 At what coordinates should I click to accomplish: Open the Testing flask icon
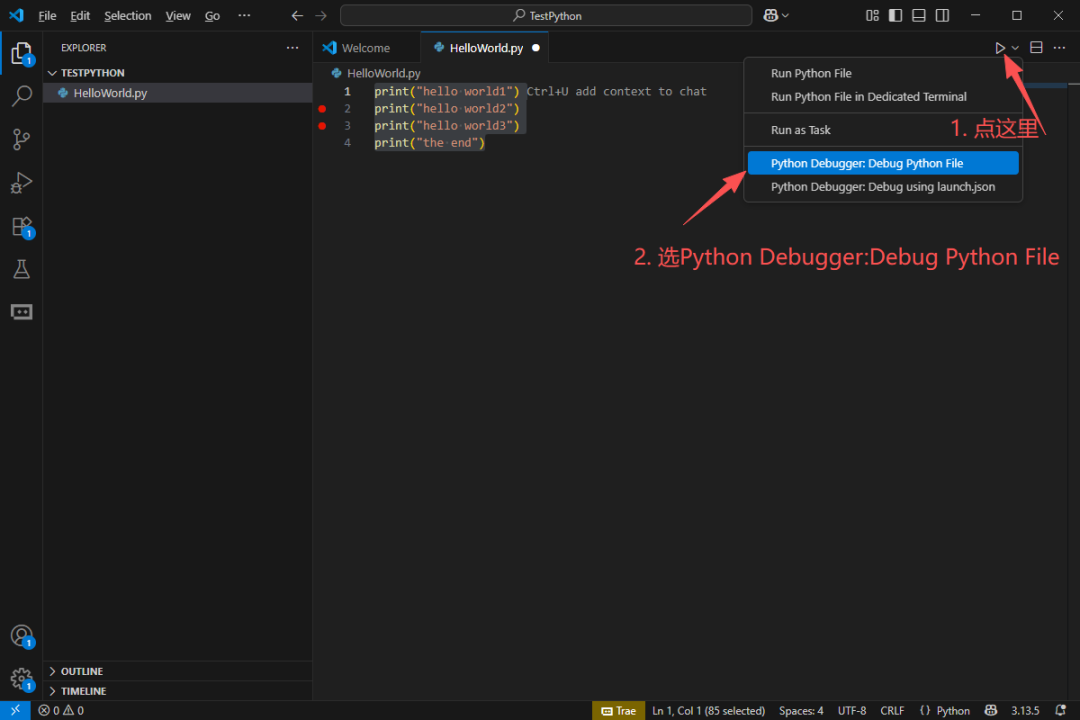point(21,269)
